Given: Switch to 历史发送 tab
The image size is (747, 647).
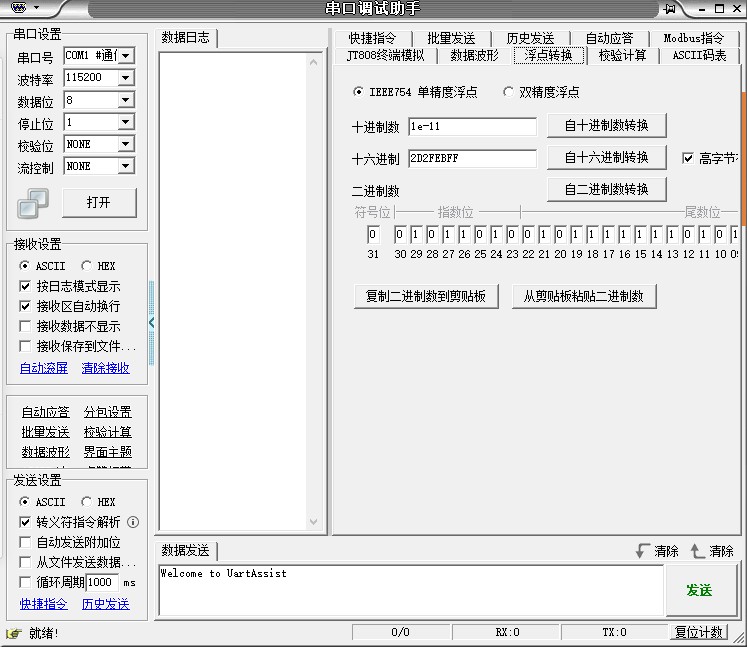Looking at the screenshot, I should (x=530, y=38).
